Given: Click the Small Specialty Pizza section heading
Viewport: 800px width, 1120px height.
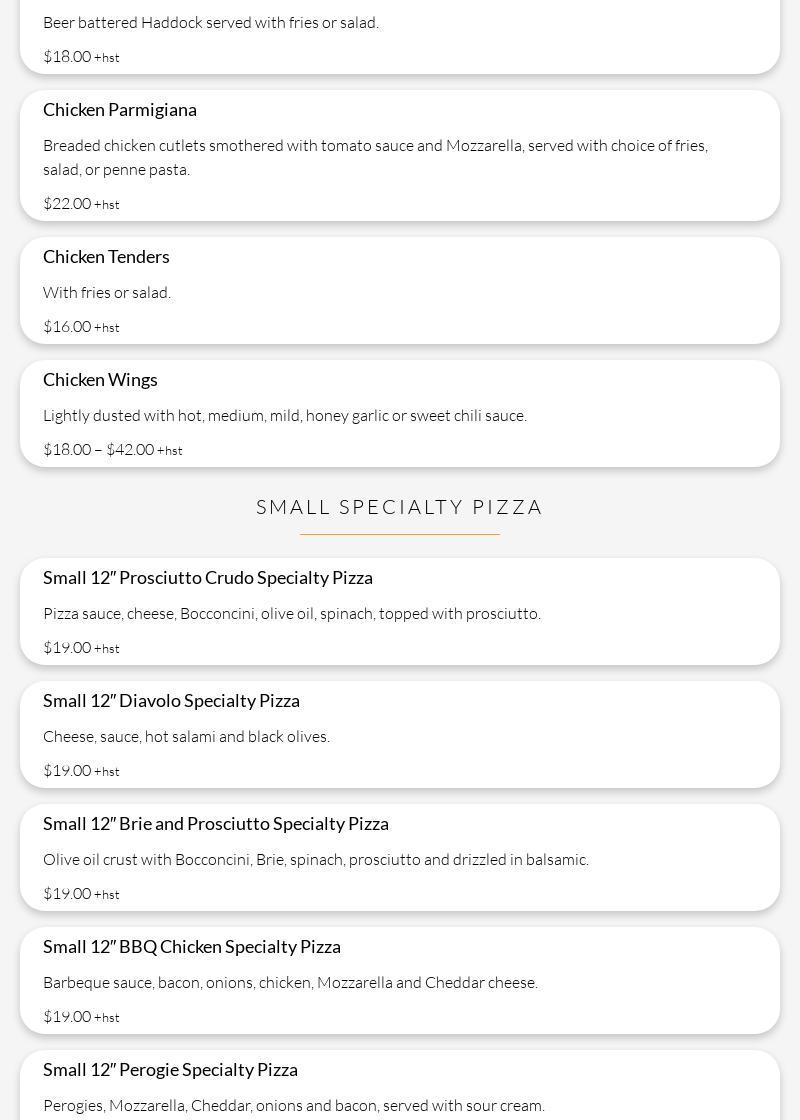Looking at the screenshot, I should coord(399,507).
